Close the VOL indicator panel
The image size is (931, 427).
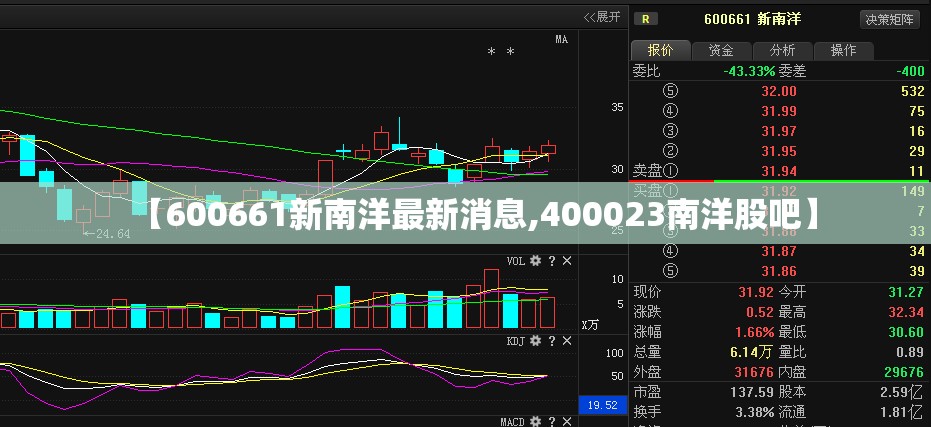[567, 261]
